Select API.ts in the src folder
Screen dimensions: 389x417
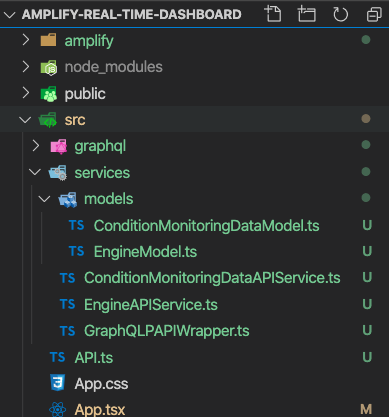(94, 358)
